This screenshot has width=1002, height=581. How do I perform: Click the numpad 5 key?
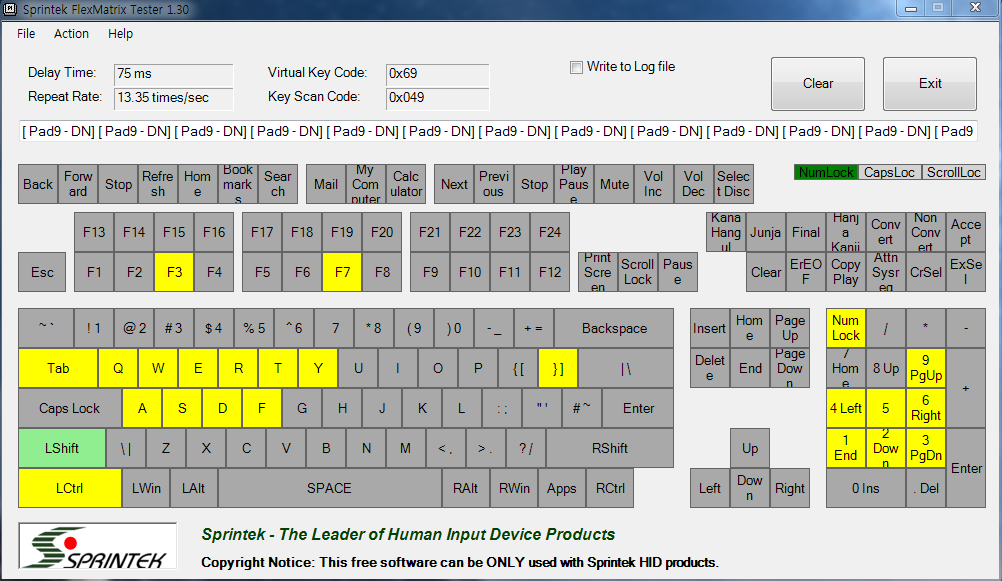(885, 408)
